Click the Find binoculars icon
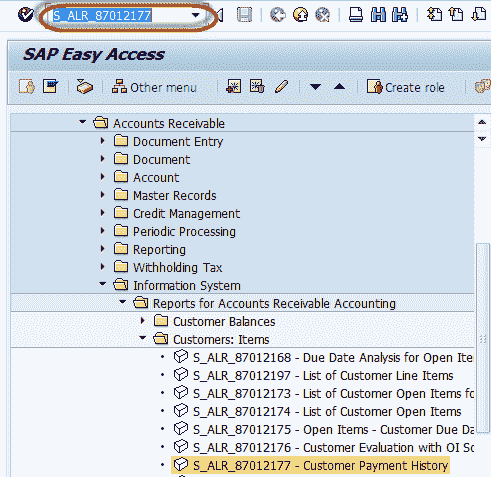The width and height of the screenshot is (491, 477). point(378,15)
